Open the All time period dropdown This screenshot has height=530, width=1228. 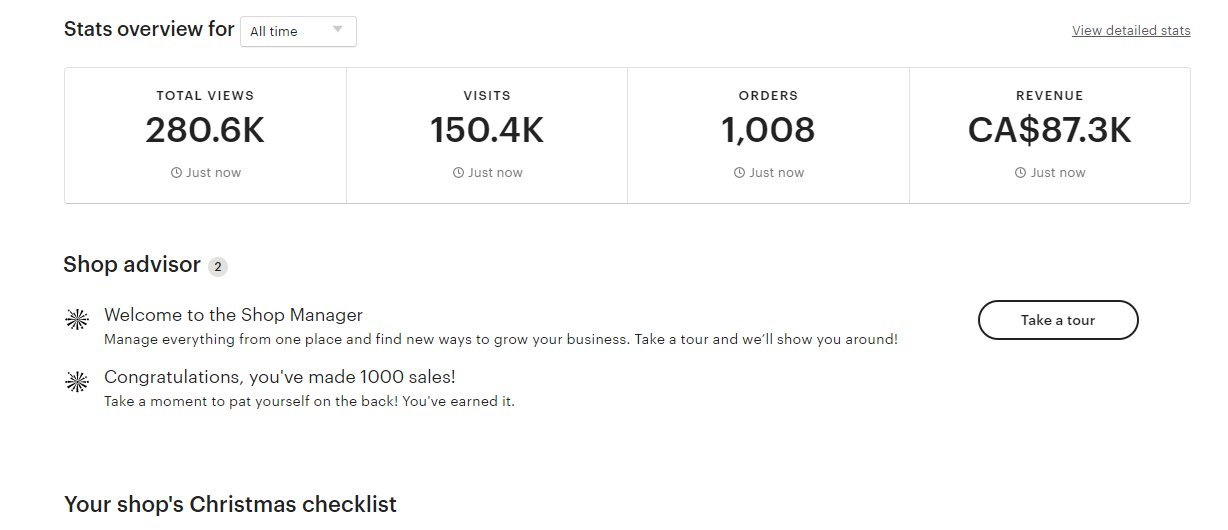[x=298, y=31]
